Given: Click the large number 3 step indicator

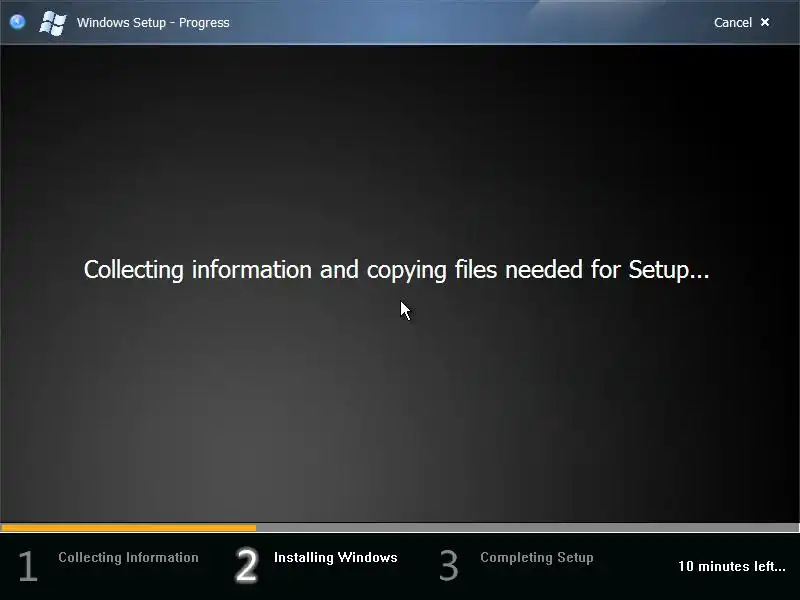Looking at the screenshot, I should click(x=449, y=565).
